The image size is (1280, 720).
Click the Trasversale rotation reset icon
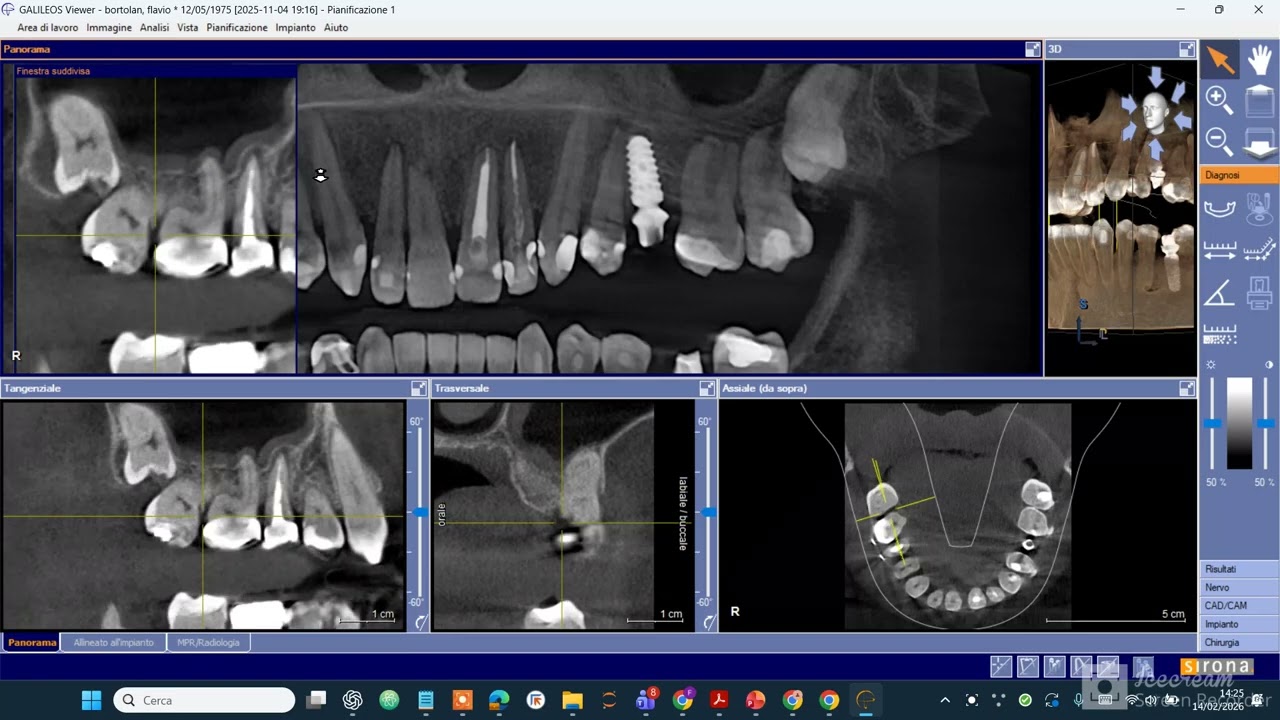709,622
